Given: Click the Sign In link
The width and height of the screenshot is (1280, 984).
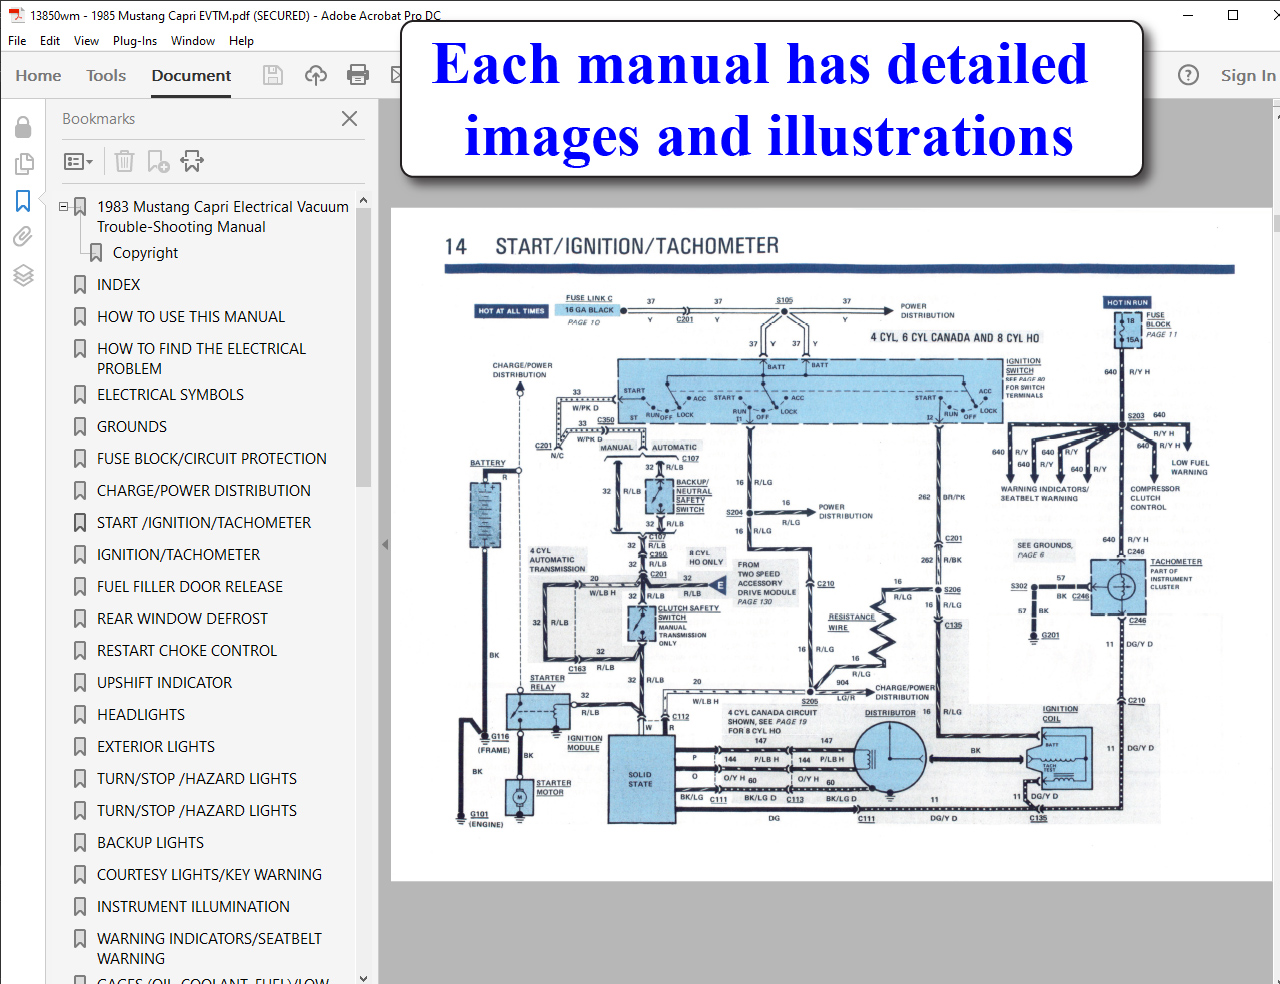Looking at the screenshot, I should (1248, 76).
